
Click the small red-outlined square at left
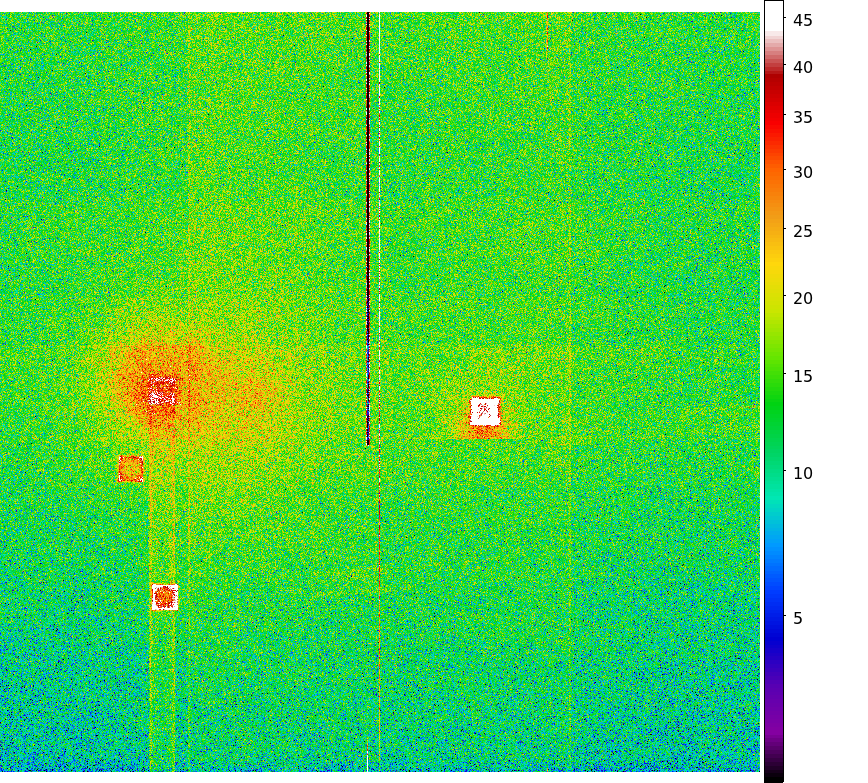point(131,469)
